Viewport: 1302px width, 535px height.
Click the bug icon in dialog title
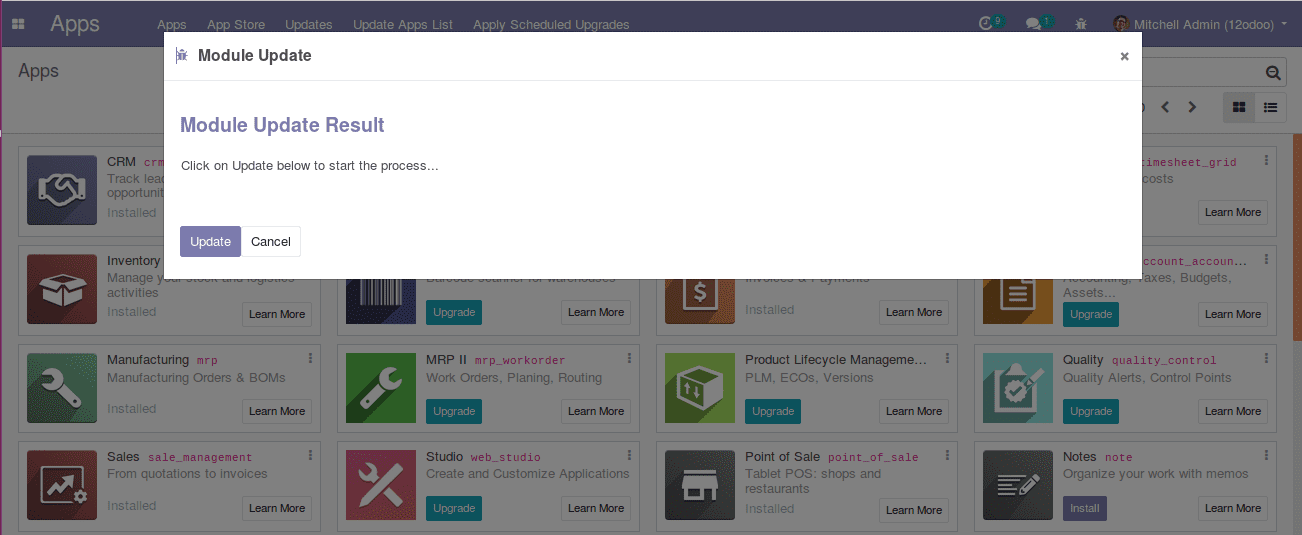click(x=182, y=56)
